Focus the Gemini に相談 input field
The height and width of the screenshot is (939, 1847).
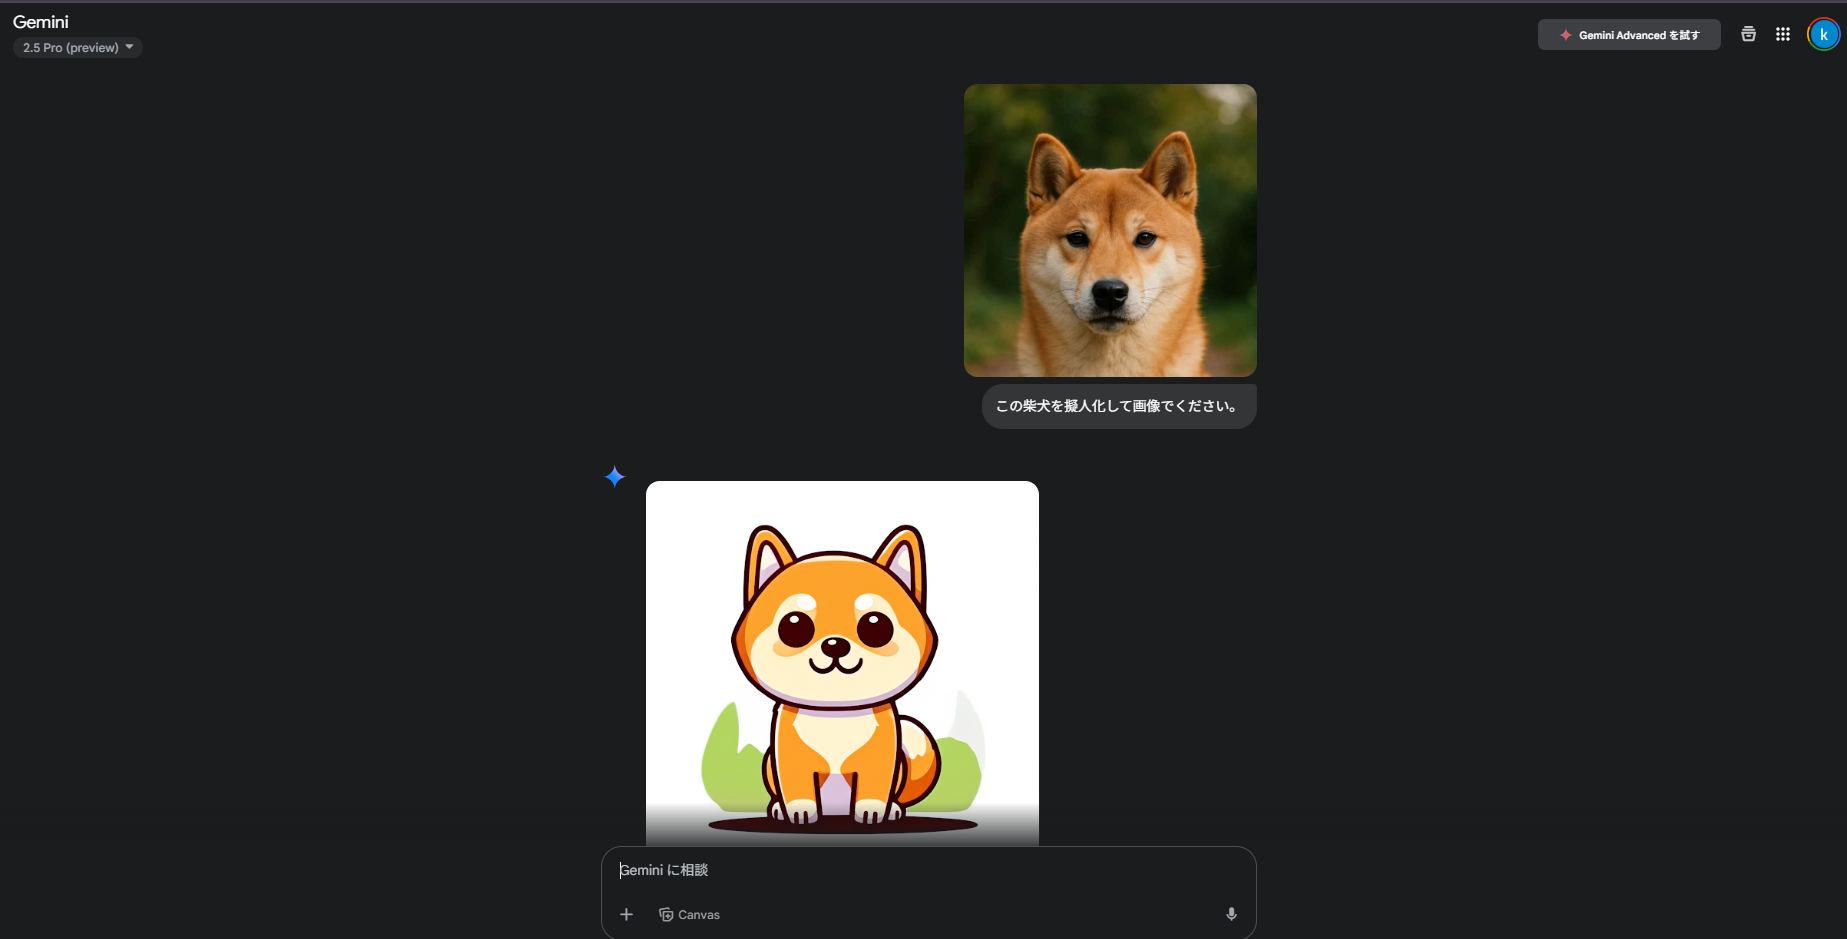(928, 870)
